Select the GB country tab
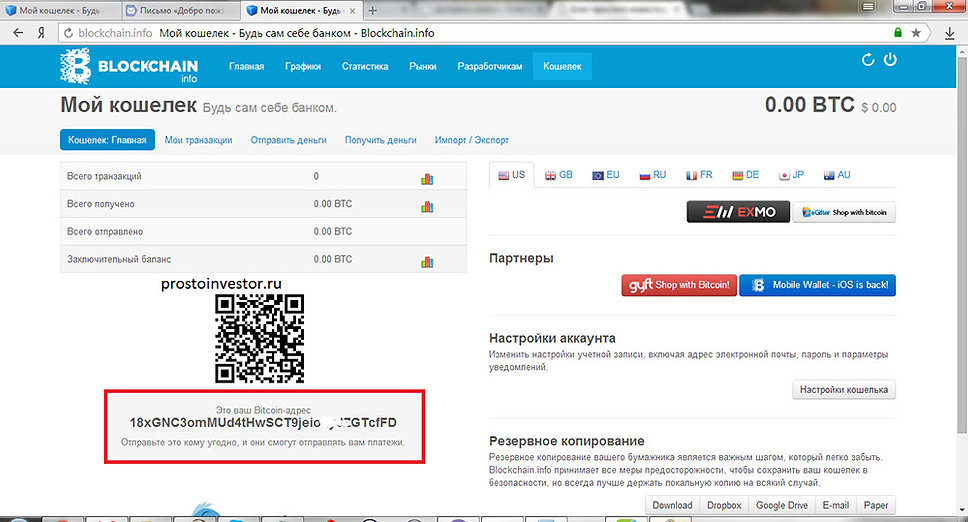 coord(559,175)
